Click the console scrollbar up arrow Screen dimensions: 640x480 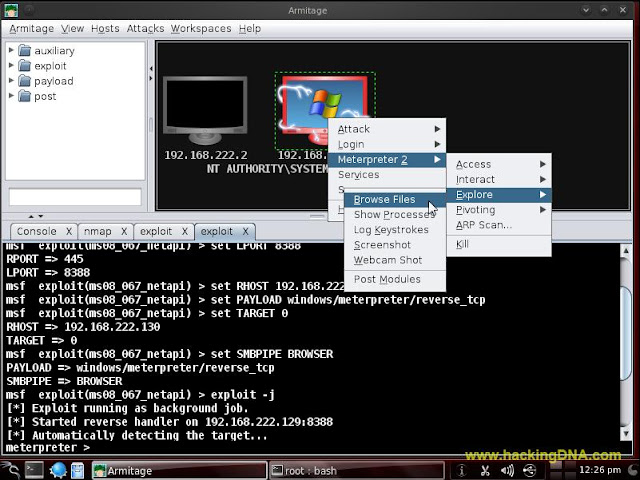coord(626,251)
